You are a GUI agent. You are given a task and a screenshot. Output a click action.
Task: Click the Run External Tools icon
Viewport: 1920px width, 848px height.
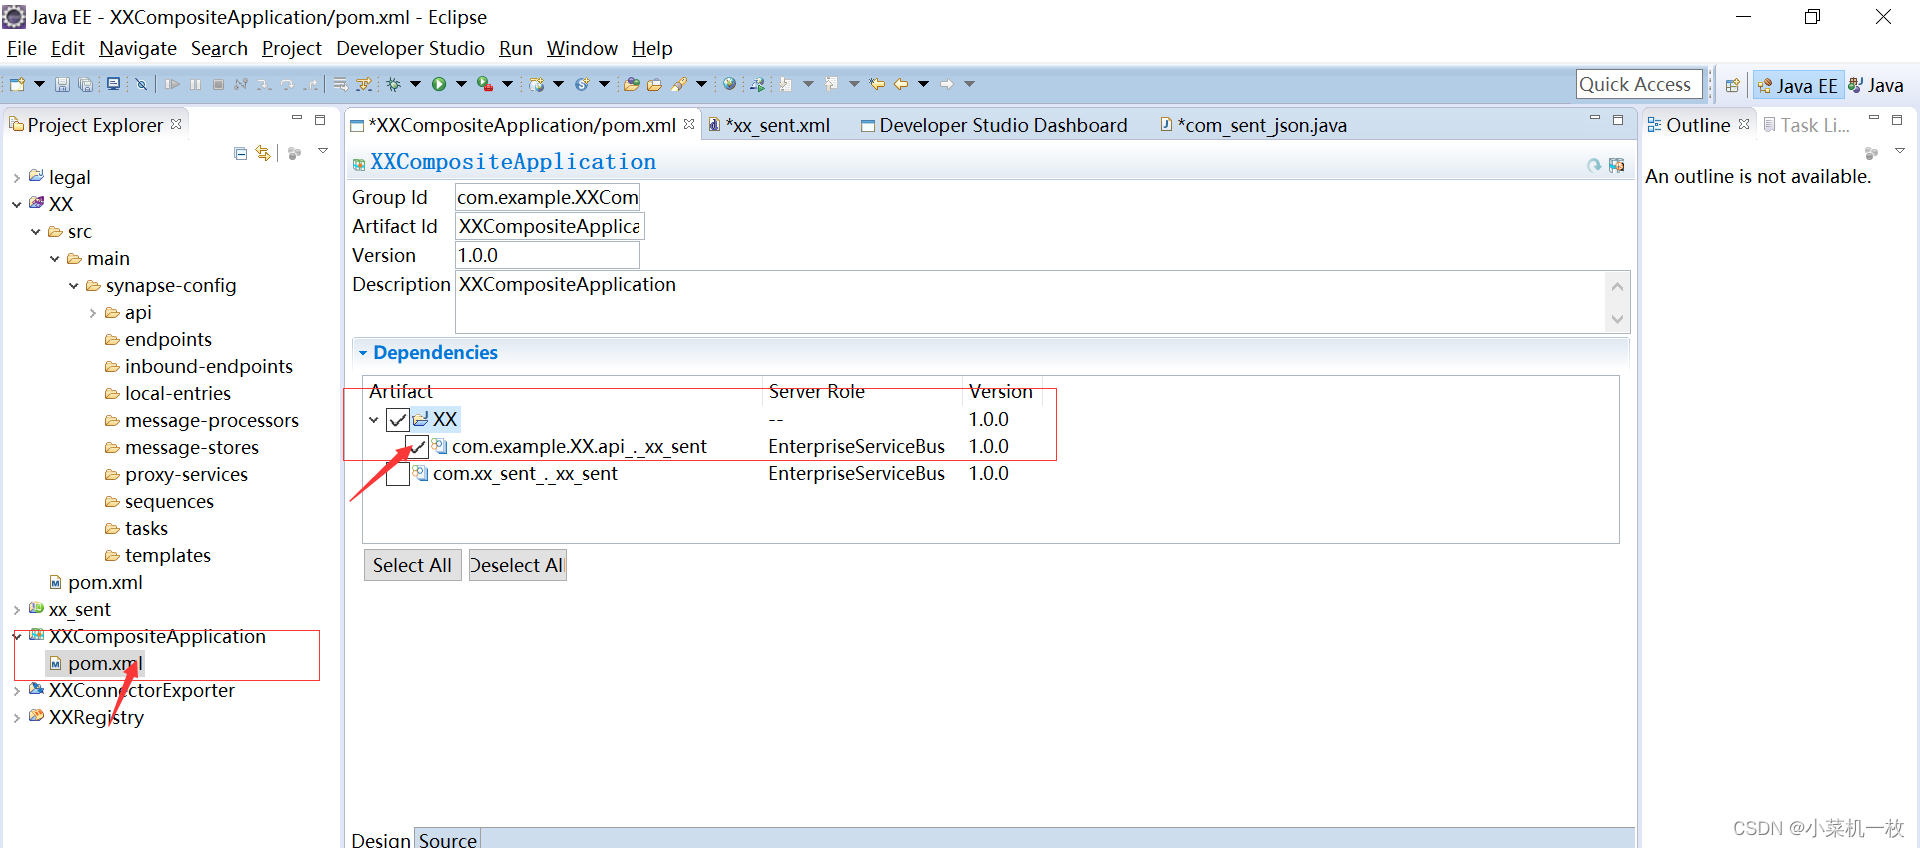tap(485, 84)
